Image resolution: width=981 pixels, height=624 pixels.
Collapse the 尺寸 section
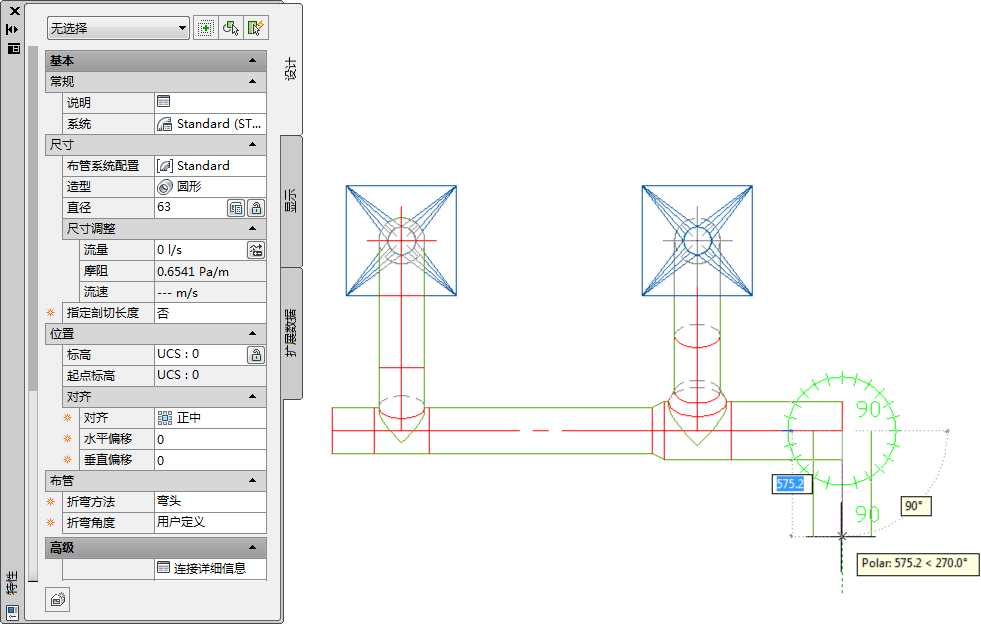[x=253, y=145]
